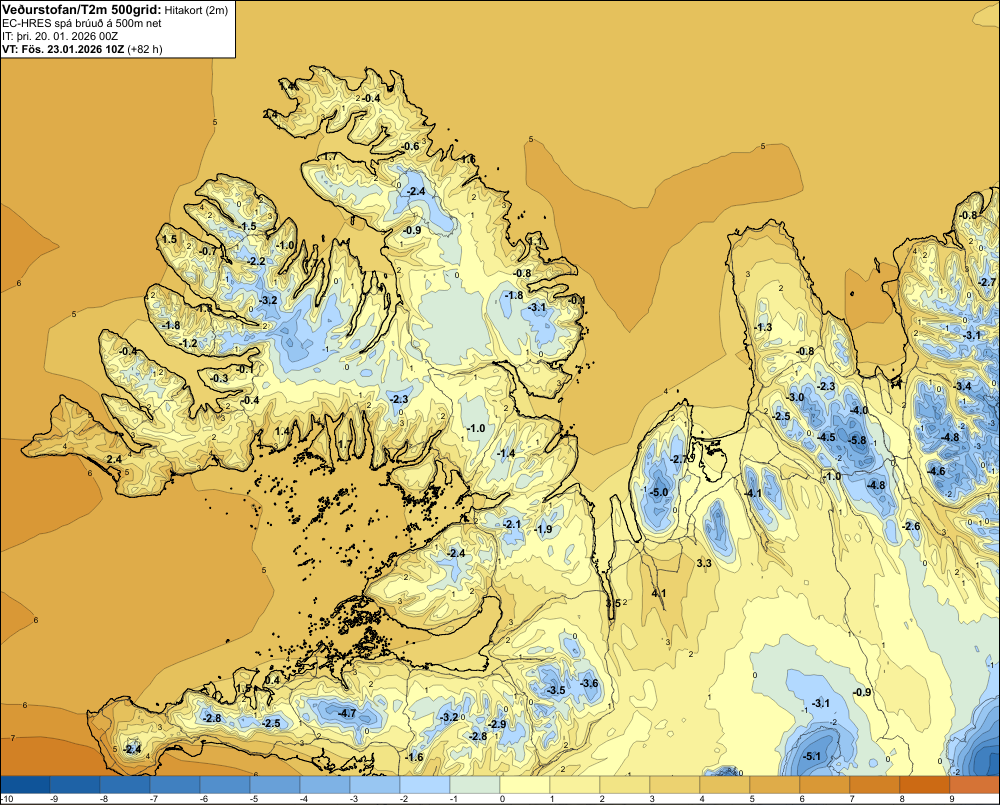Screen dimensions: 1000x805
Task: Select the -5.0 temperature value
Action: click(x=659, y=492)
